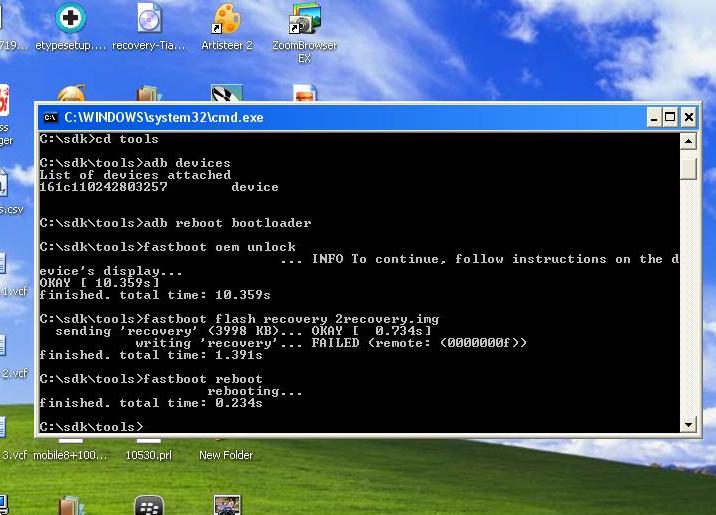Click the console scrollbar up arrow
The width and height of the screenshot is (716, 515).
coord(688,141)
